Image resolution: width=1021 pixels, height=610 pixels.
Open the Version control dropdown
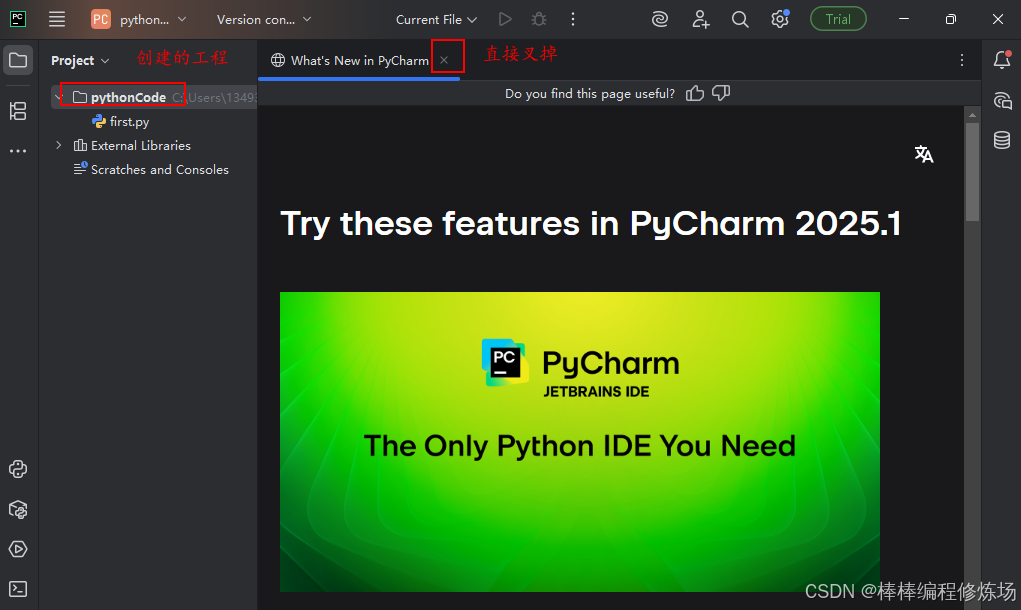point(264,20)
